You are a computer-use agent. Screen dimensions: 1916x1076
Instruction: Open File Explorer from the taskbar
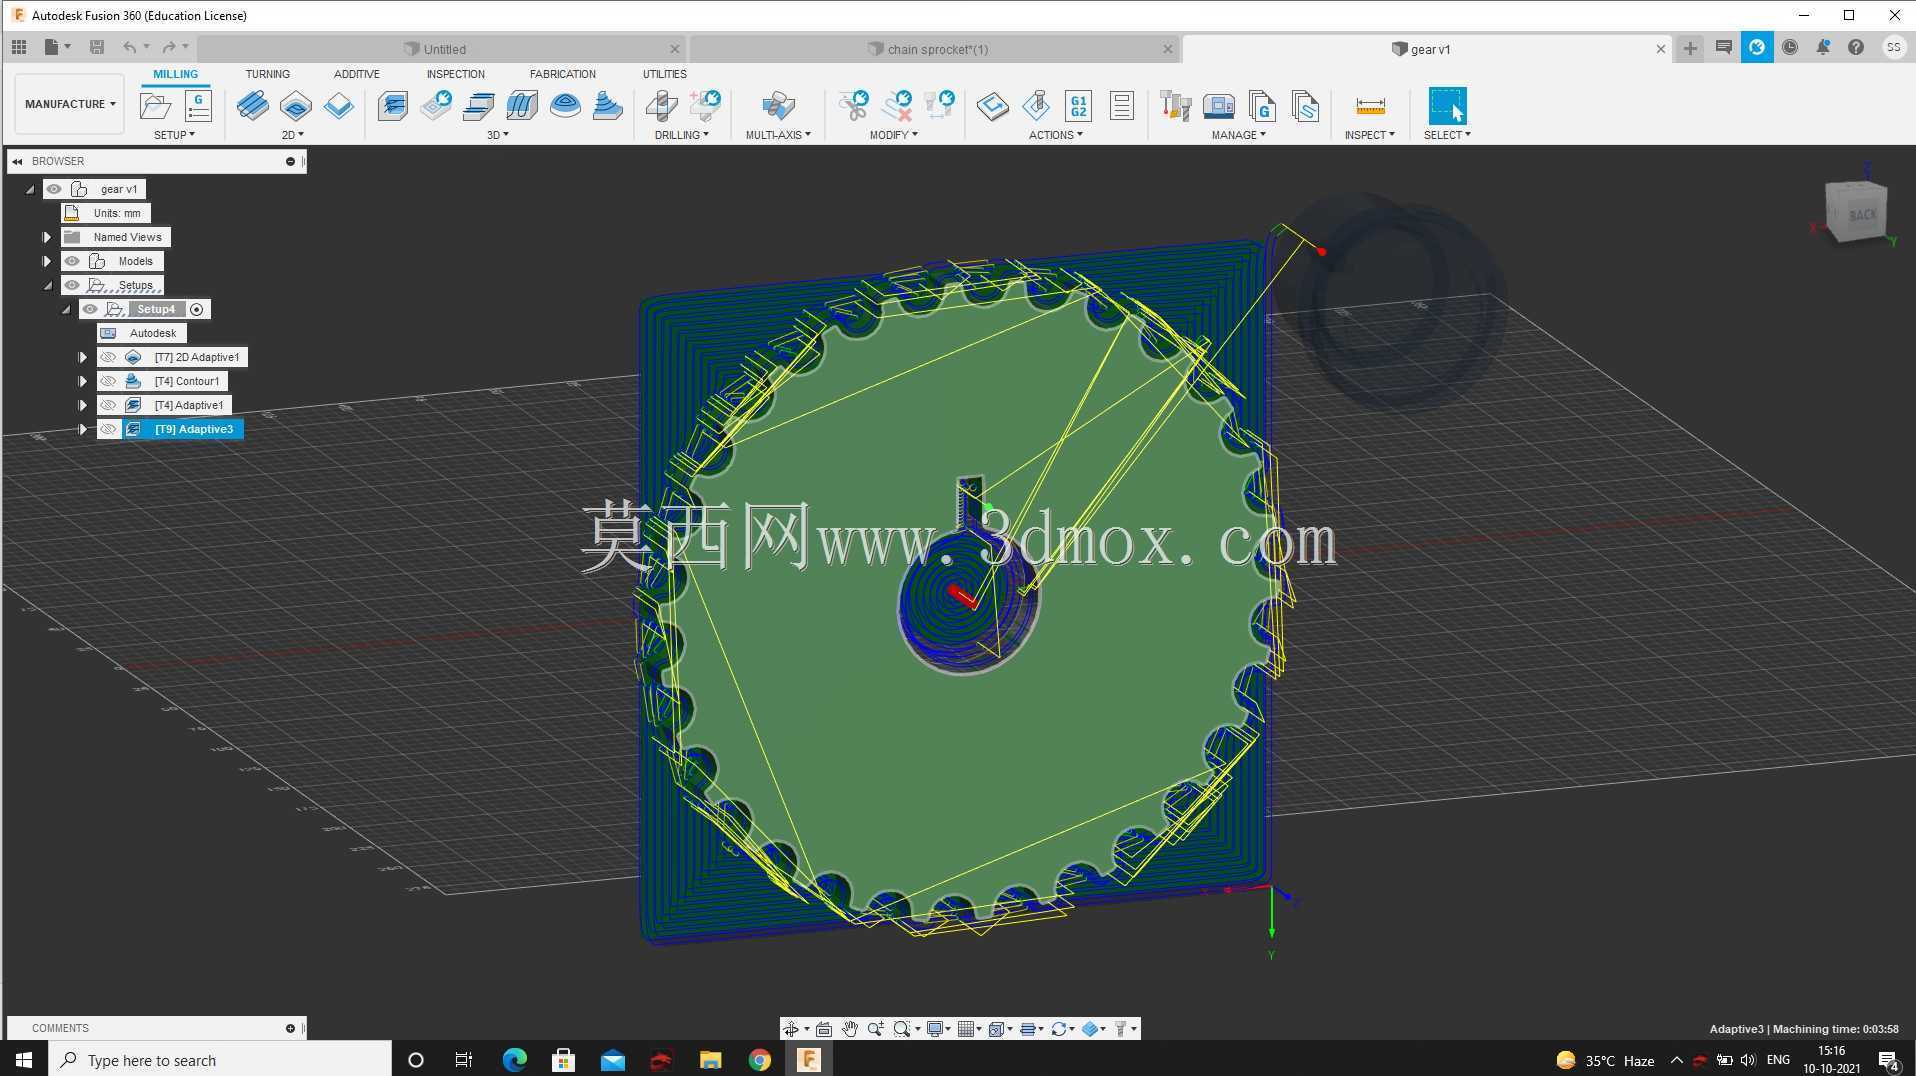[x=711, y=1060]
